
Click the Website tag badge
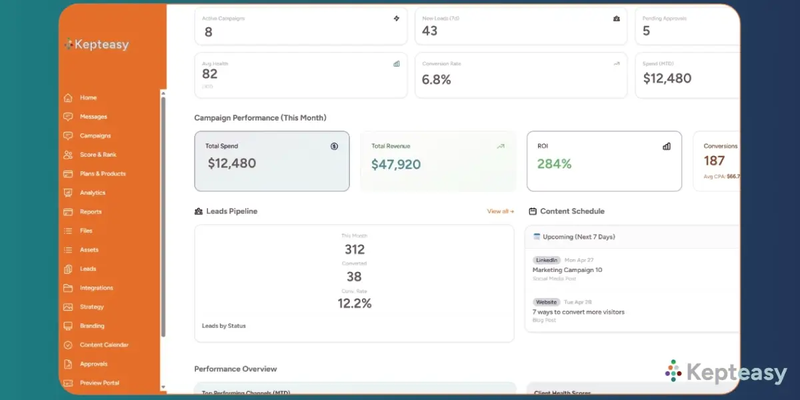[x=546, y=302]
